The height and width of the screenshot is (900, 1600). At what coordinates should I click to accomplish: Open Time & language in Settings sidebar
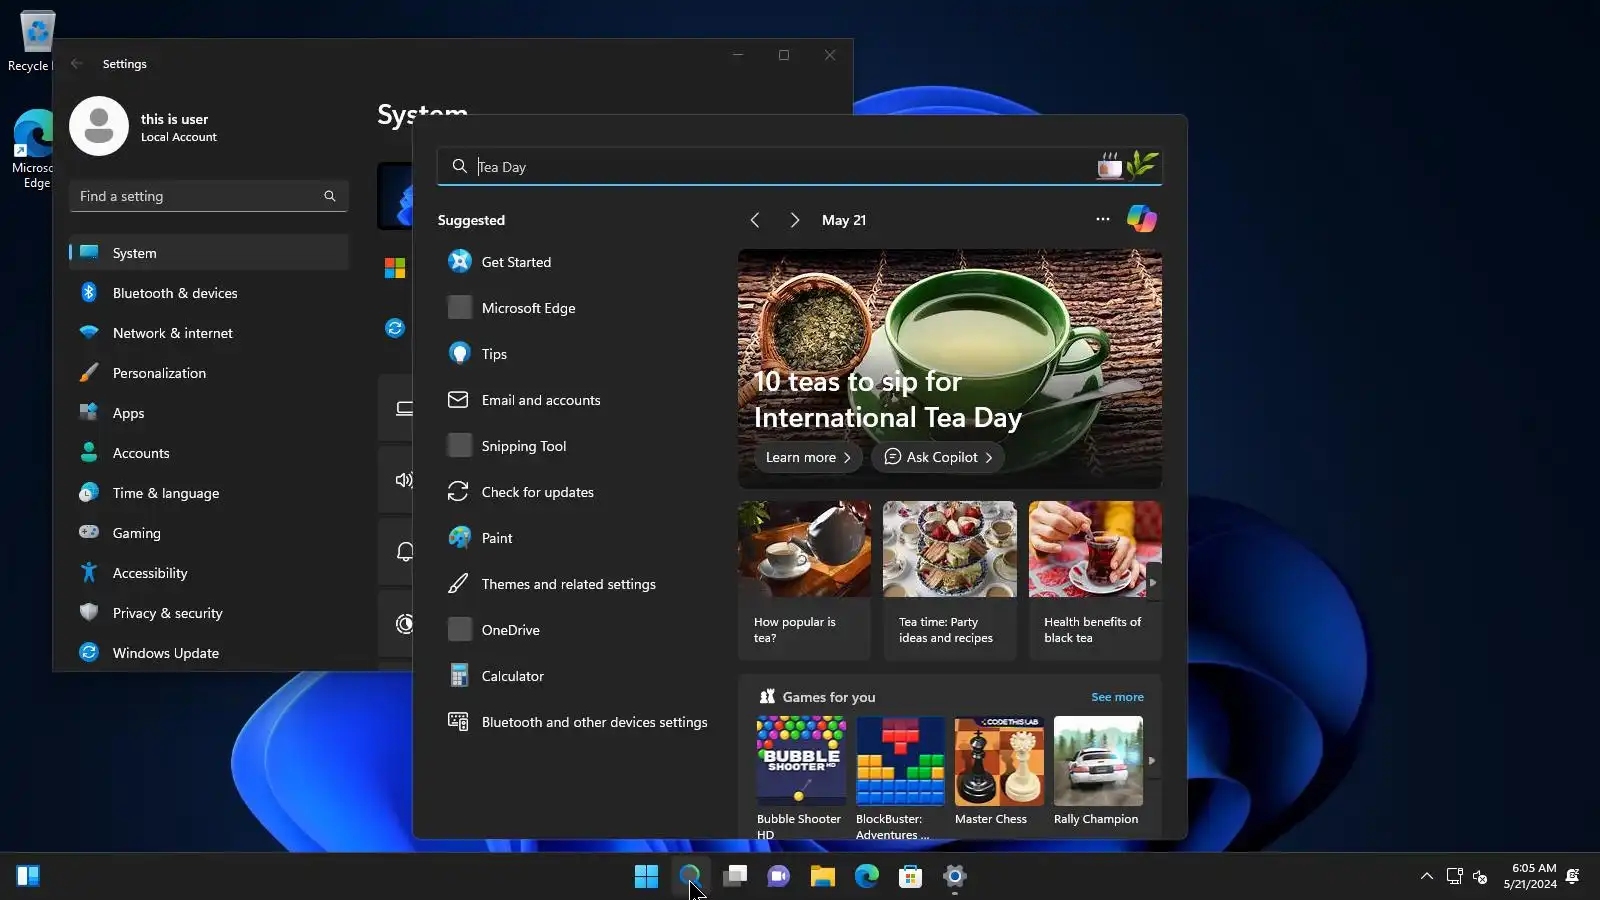pyautogui.click(x=209, y=493)
